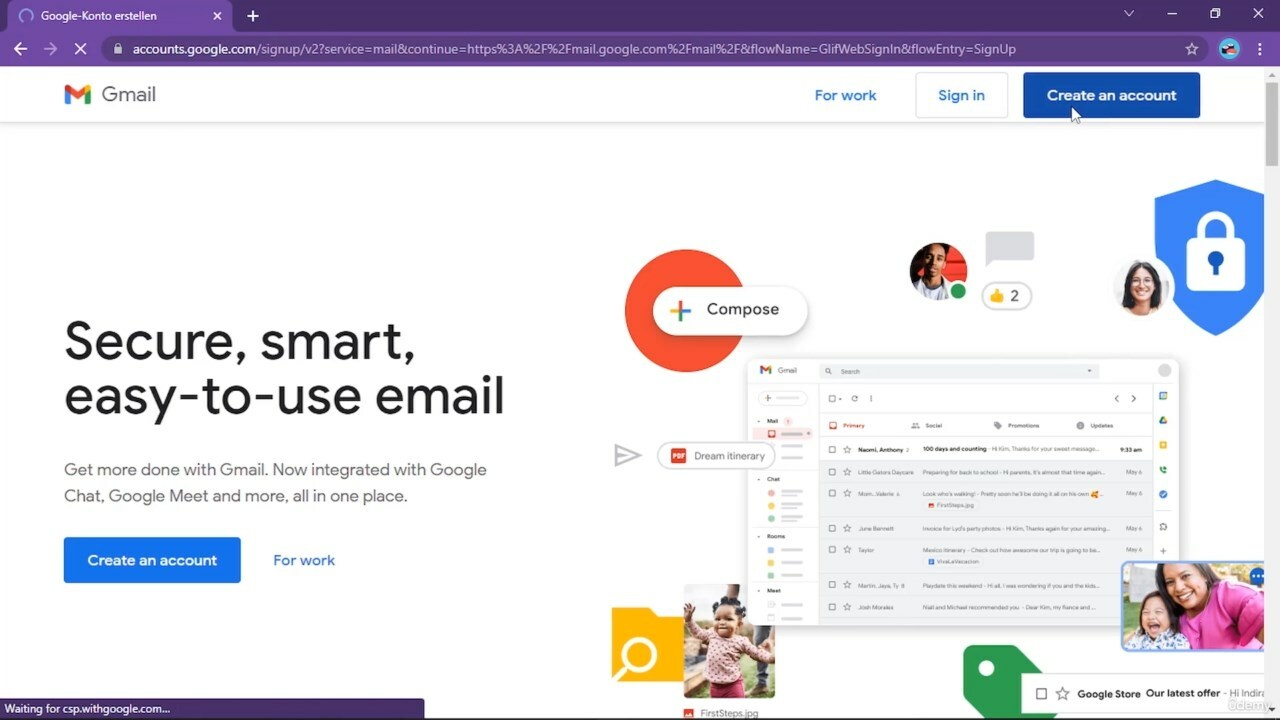The height and width of the screenshot is (720, 1280).
Task: Open the Chrome profile avatar
Action: click(x=1229, y=48)
